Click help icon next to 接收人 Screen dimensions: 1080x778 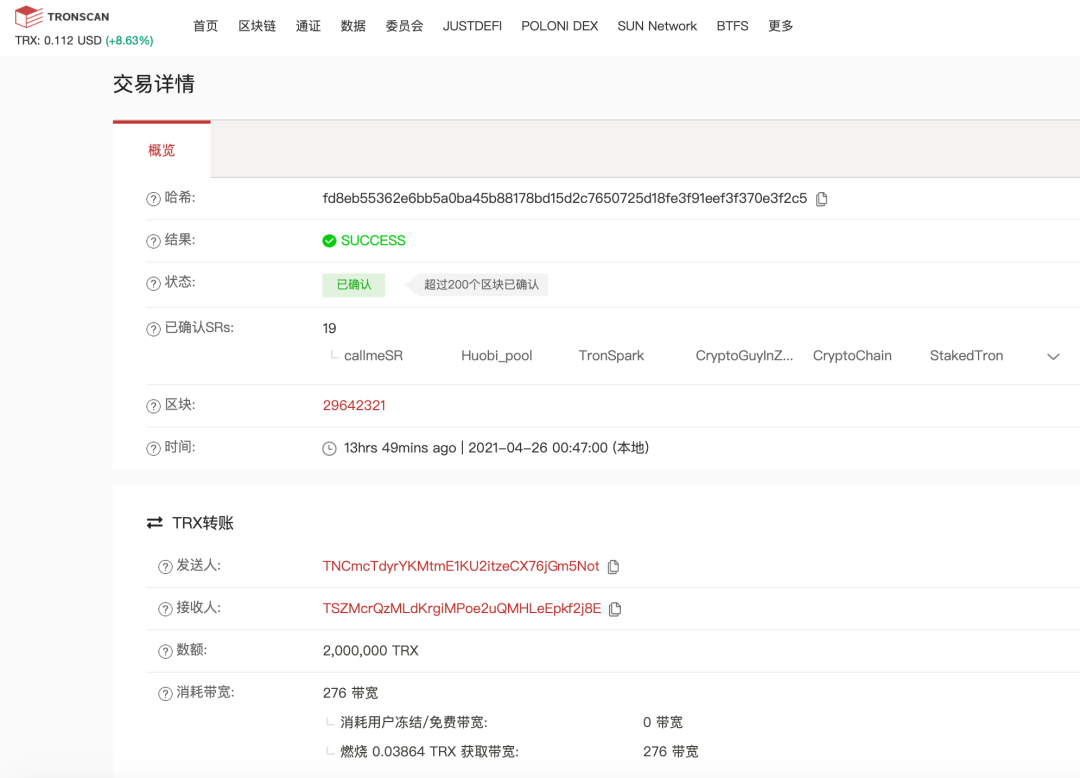(165, 609)
